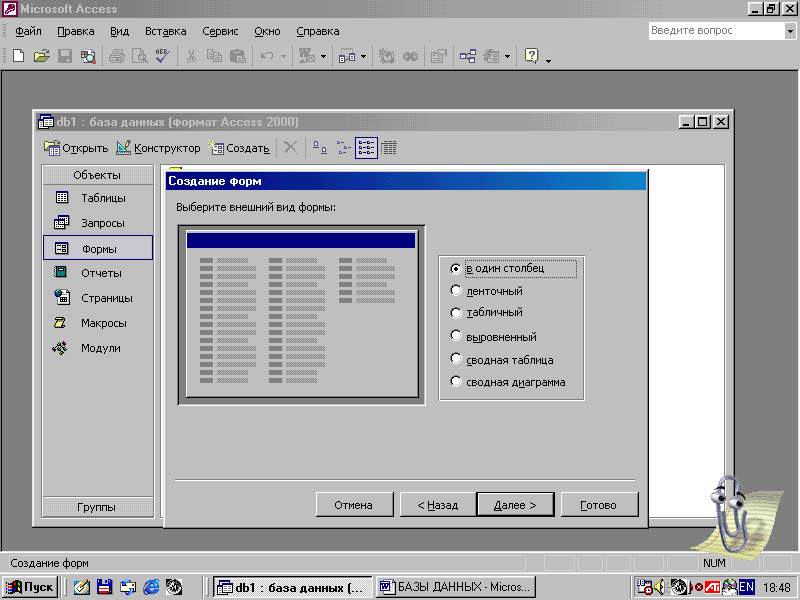Image resolution: width=800 pixels, height=600 pixels.
Task: Click the Script editor icon
Action: click(x=410, y=56)
